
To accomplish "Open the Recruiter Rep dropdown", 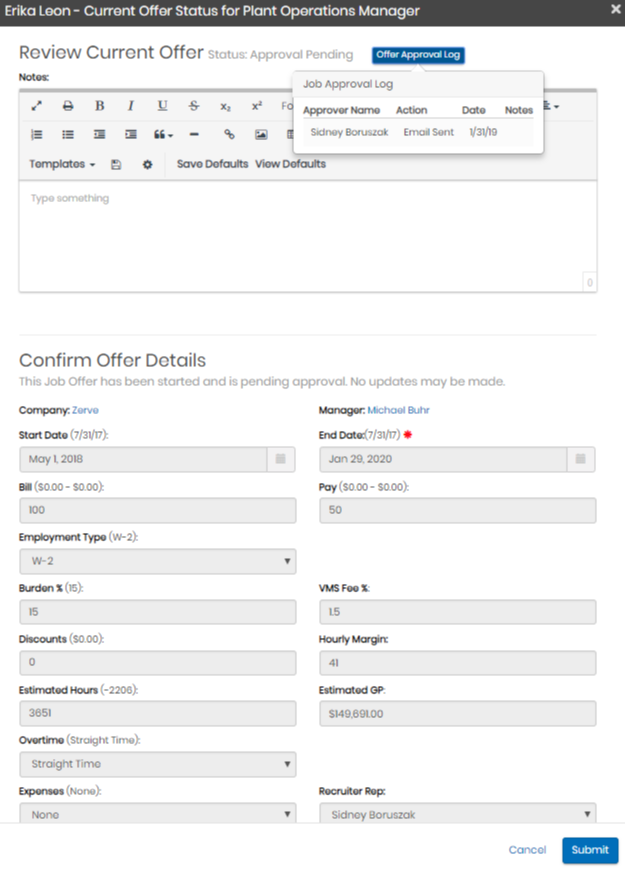I will pyautogui.click(x=457, y=815).
